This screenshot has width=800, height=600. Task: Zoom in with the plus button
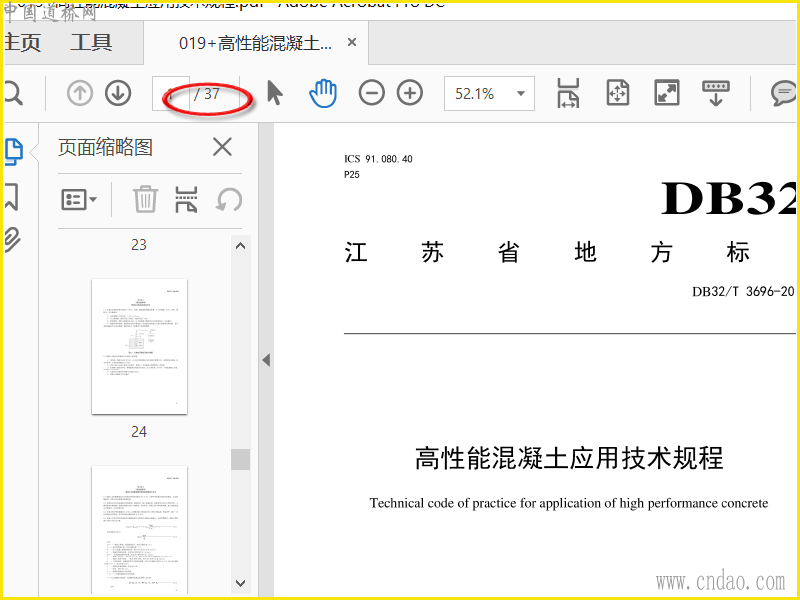click(410, 93)
